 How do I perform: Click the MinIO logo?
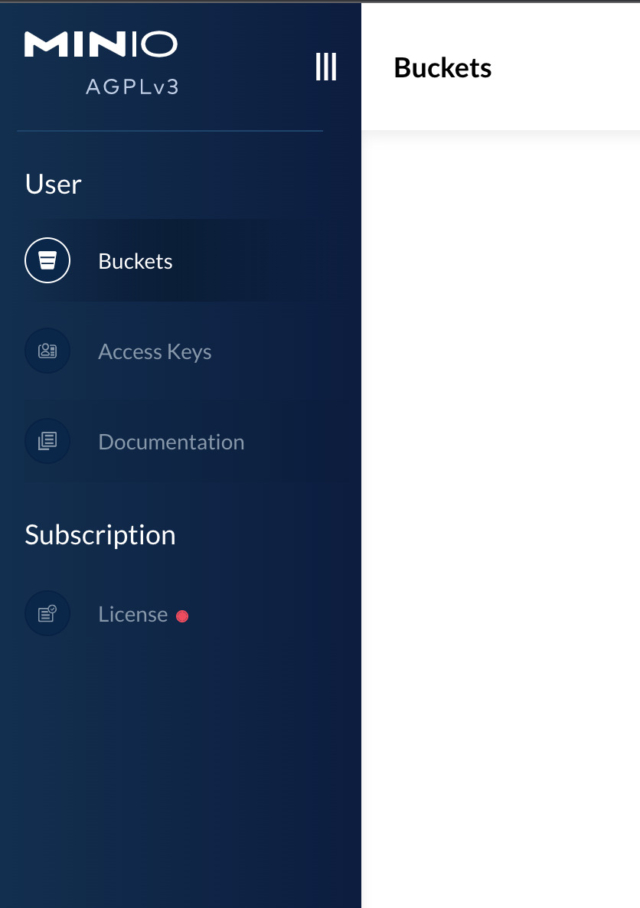tap(100, 44)
